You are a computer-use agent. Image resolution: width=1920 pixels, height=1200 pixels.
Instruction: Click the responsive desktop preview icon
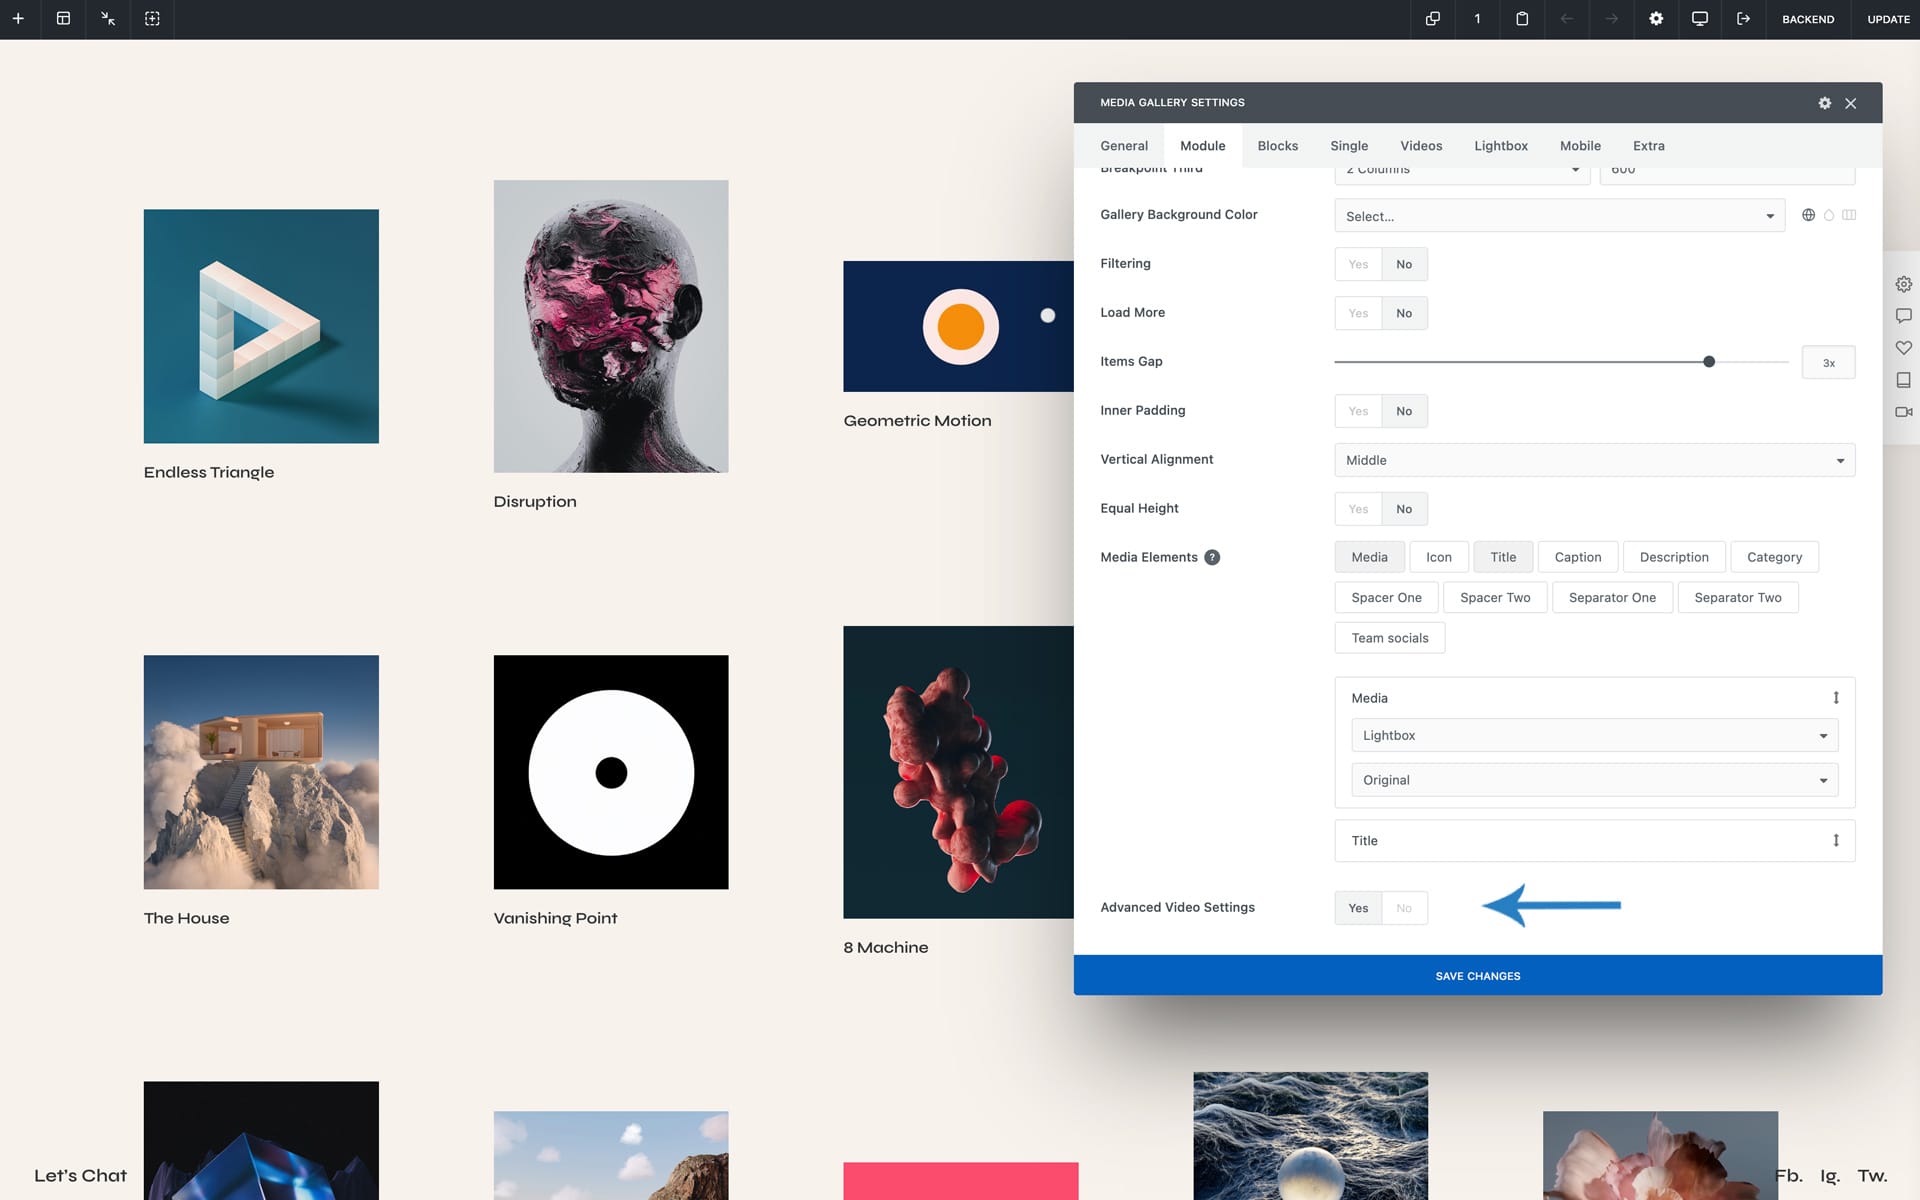[x=1699, y=19]
